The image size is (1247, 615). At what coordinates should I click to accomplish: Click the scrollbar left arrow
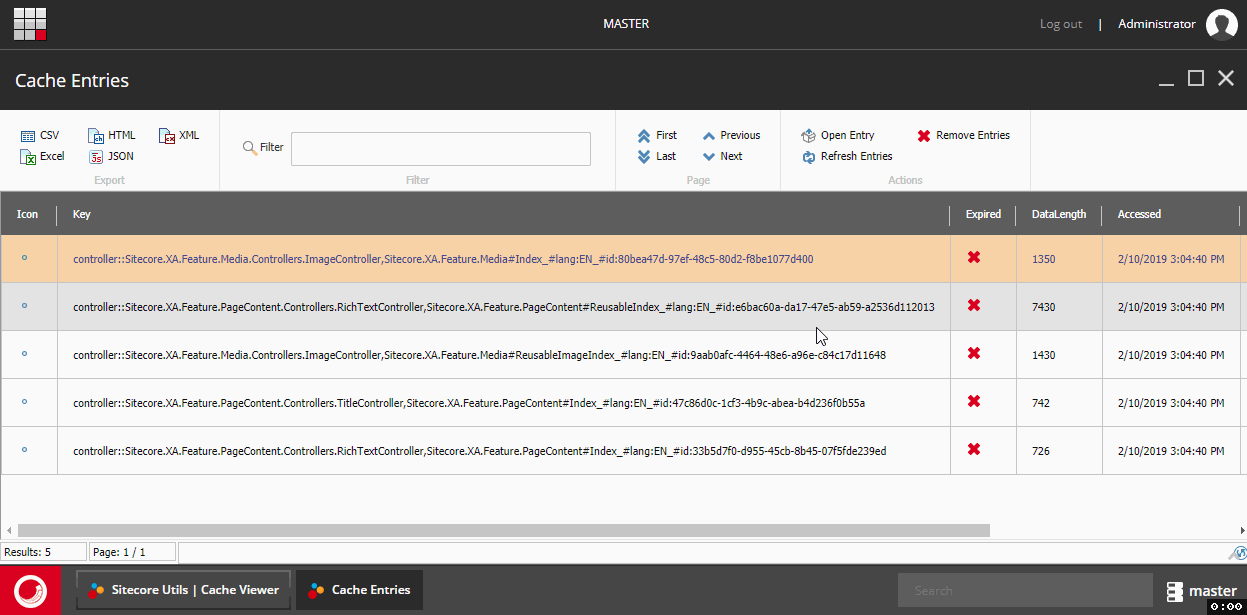tap(9, 530)
